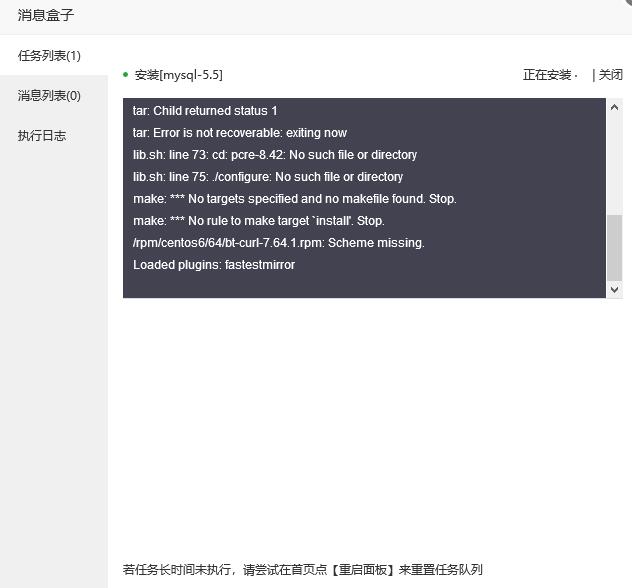
Task: Click 'Loaded plugins: fastestmirror' log line
Action: [x=214, y=265]
